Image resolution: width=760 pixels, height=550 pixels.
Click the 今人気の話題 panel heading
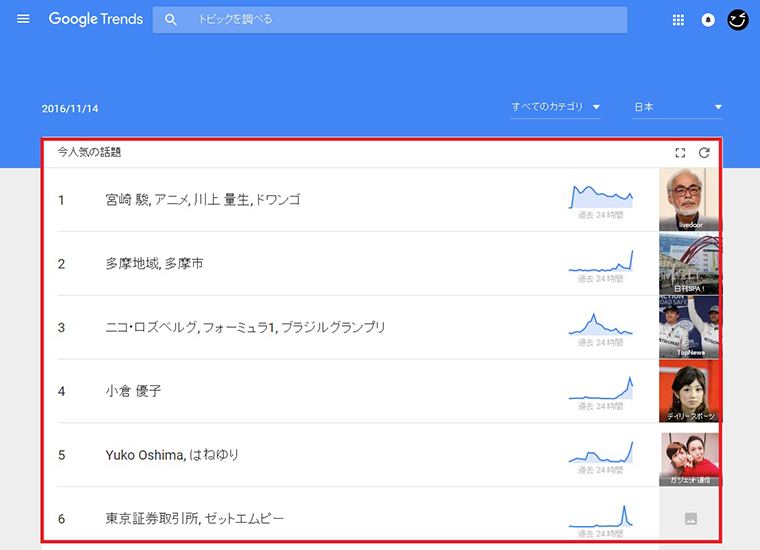(89, 152)
